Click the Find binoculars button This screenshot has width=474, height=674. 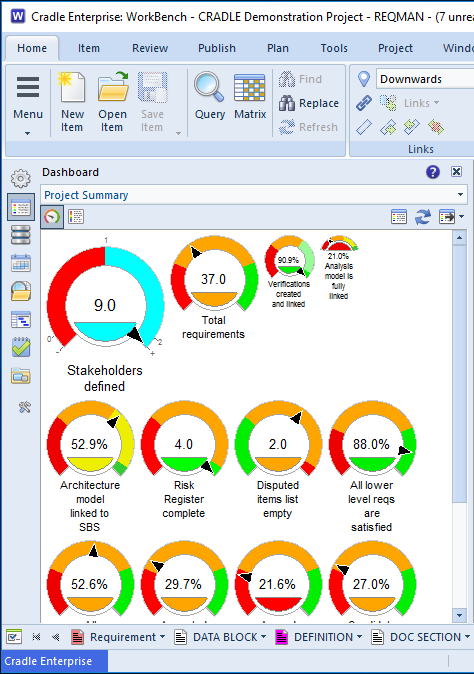pos(300,79)
